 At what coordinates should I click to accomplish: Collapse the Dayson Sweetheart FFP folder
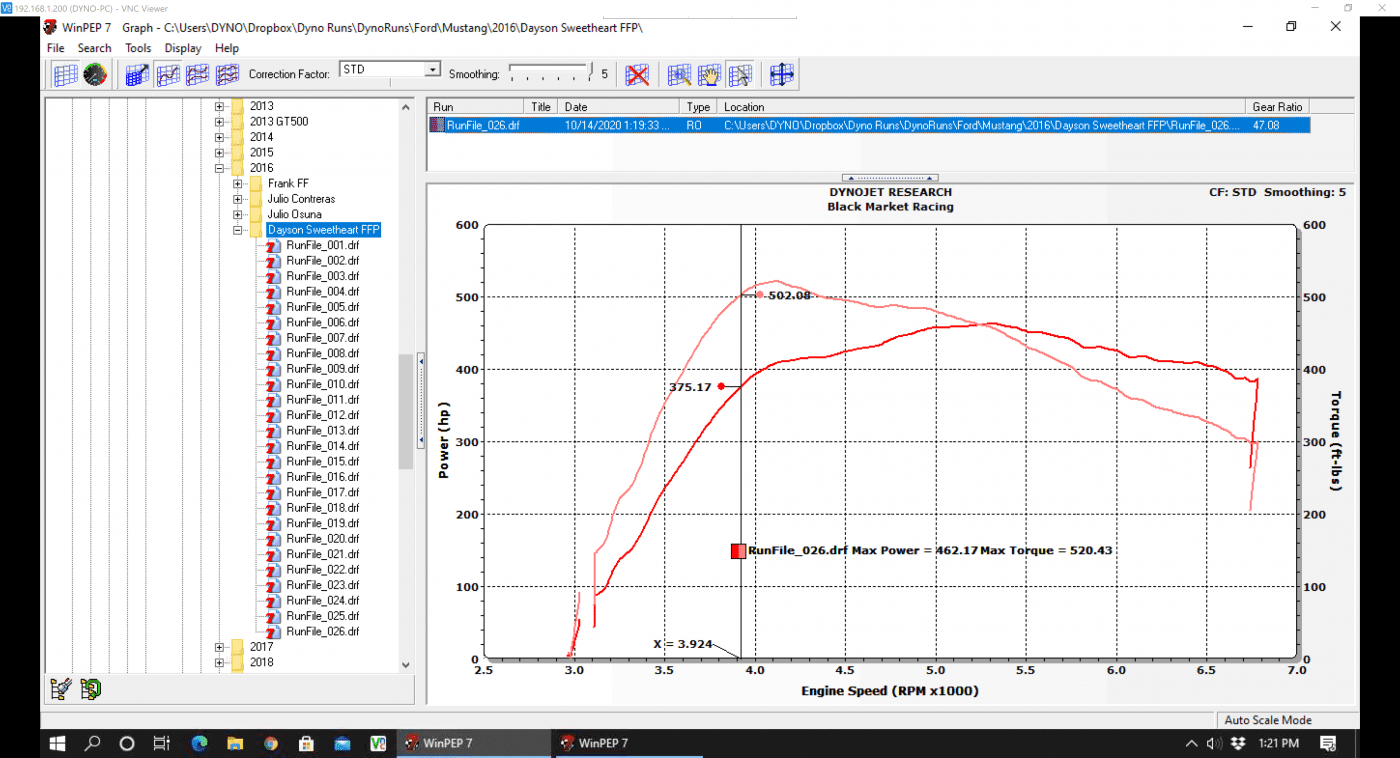pos(237,230)
